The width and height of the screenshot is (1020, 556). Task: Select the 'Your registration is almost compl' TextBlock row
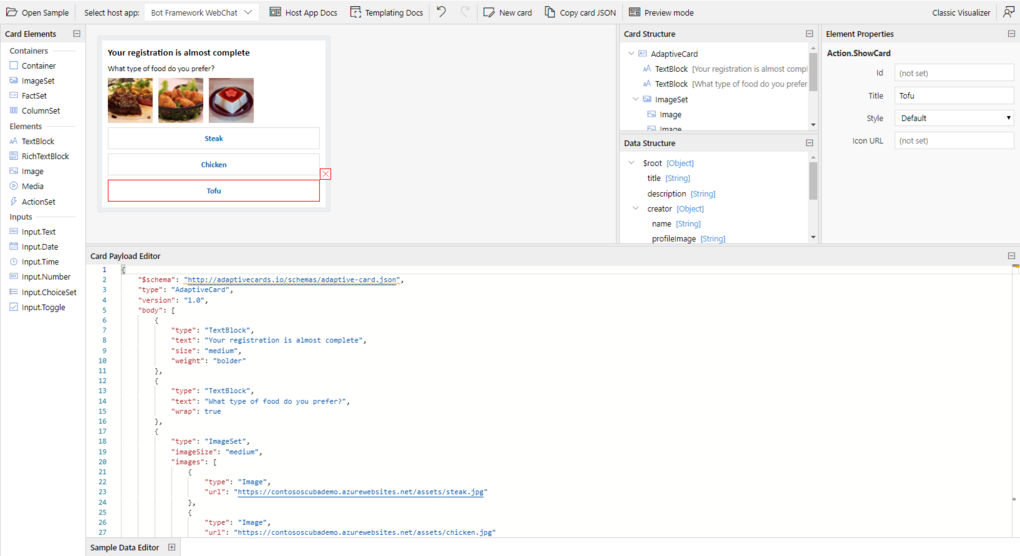[x=724, y=69]
